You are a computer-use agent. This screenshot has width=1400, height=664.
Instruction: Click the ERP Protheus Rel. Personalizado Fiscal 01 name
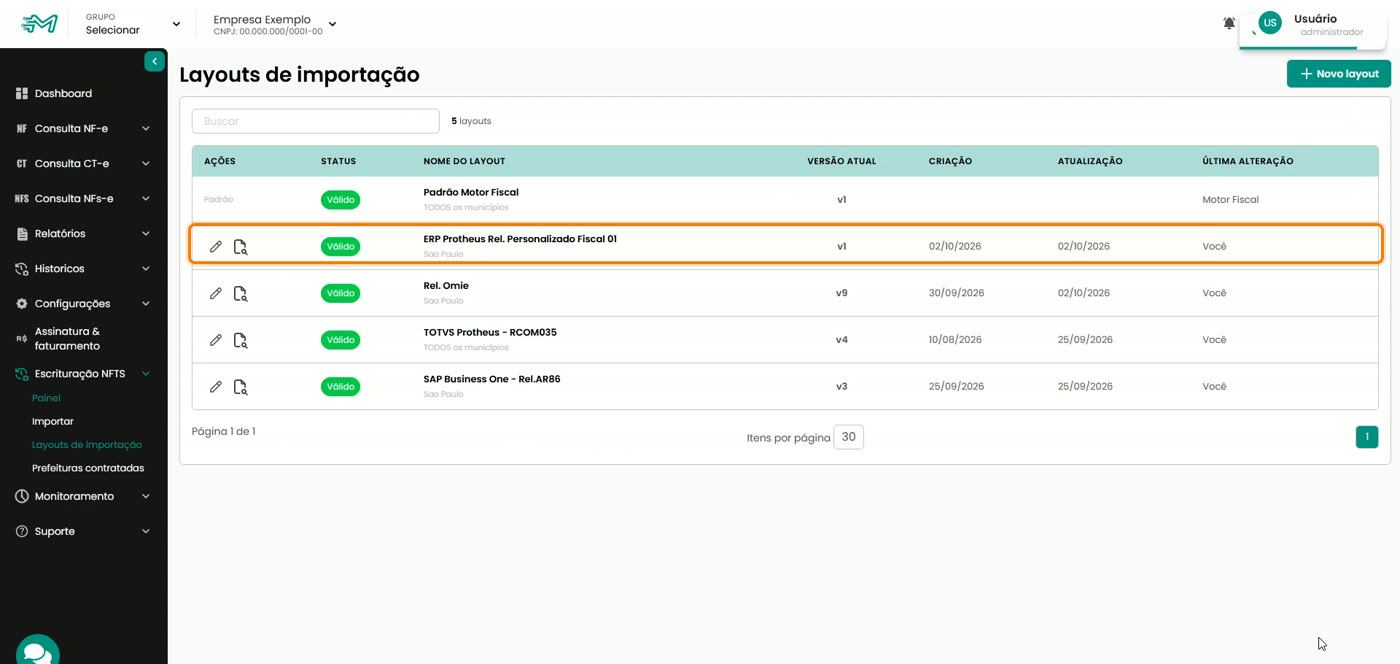pos(520,239)
